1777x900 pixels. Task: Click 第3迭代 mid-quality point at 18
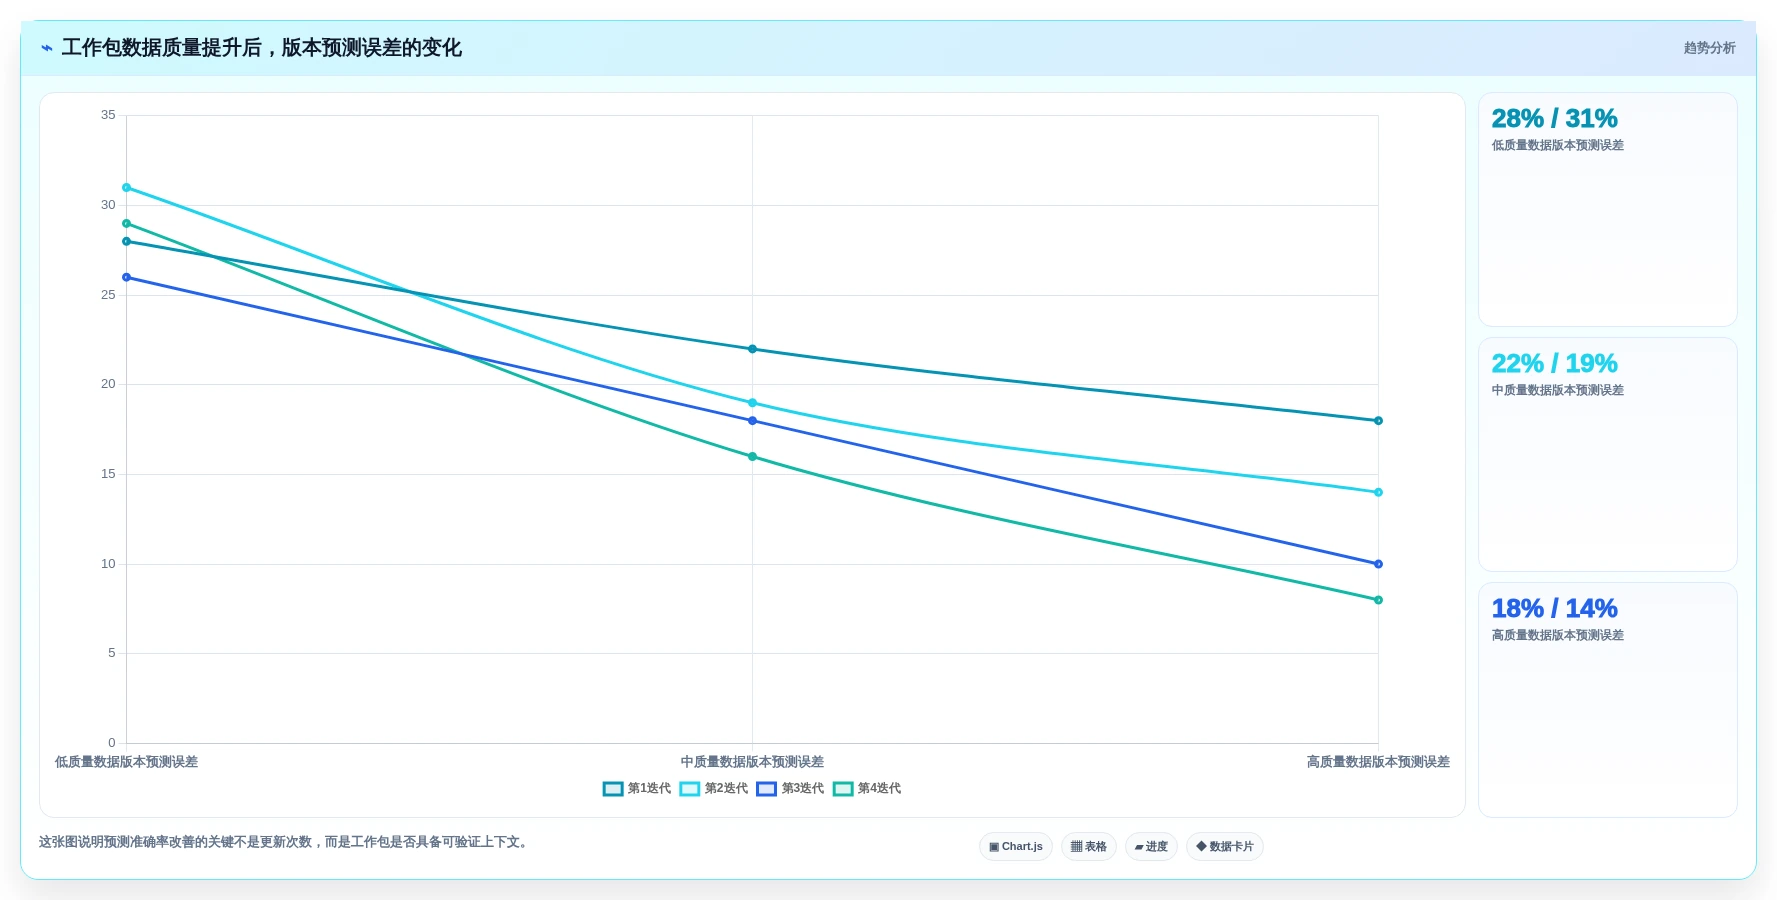[752, 421]
